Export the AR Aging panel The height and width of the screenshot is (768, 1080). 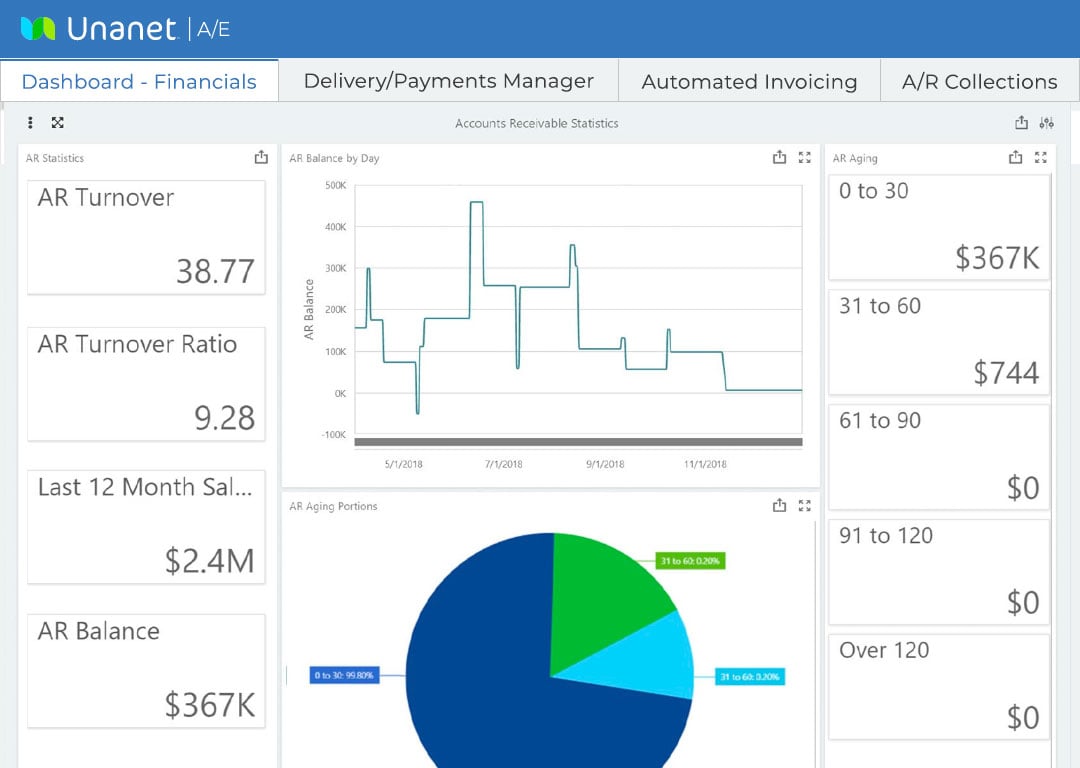1015,157
